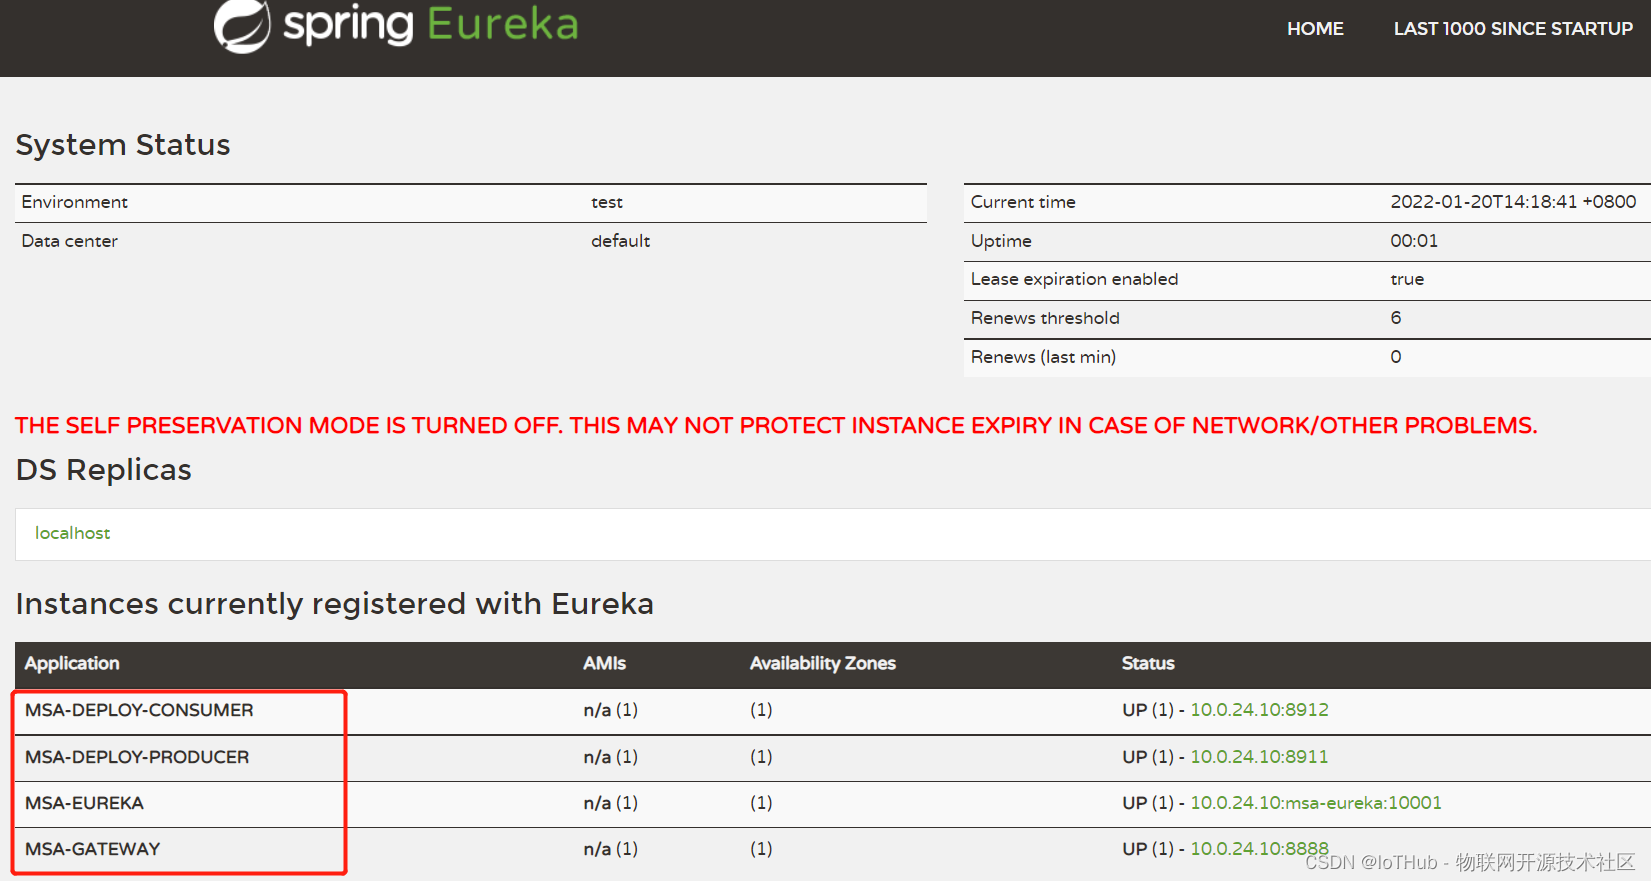
Task: Click Availability Zones value for MSA-DEPLOY-CONSUMER
Action: 761,710
